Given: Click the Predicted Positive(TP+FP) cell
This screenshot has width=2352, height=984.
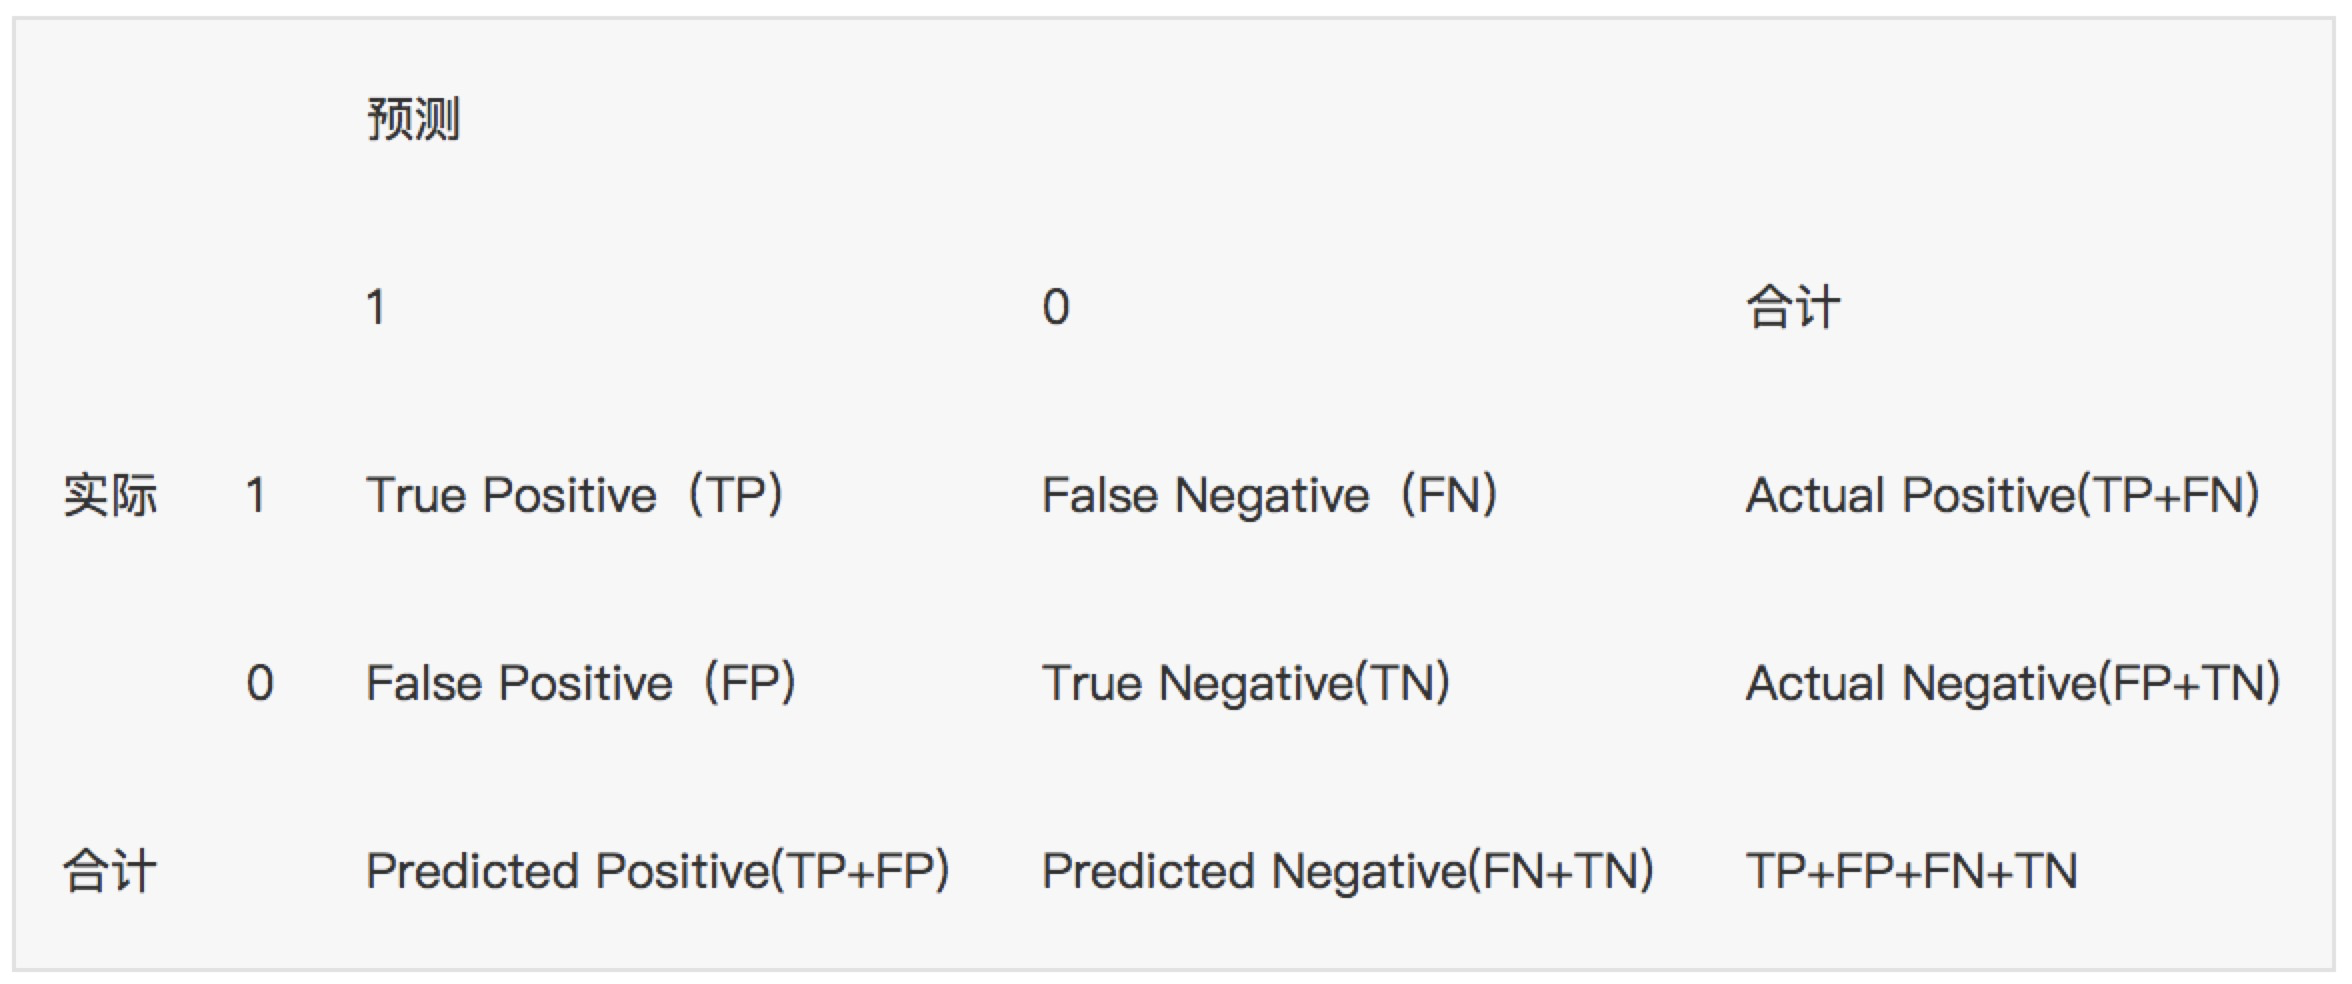Looking at the screenshot, I should [x=658, y=871].
